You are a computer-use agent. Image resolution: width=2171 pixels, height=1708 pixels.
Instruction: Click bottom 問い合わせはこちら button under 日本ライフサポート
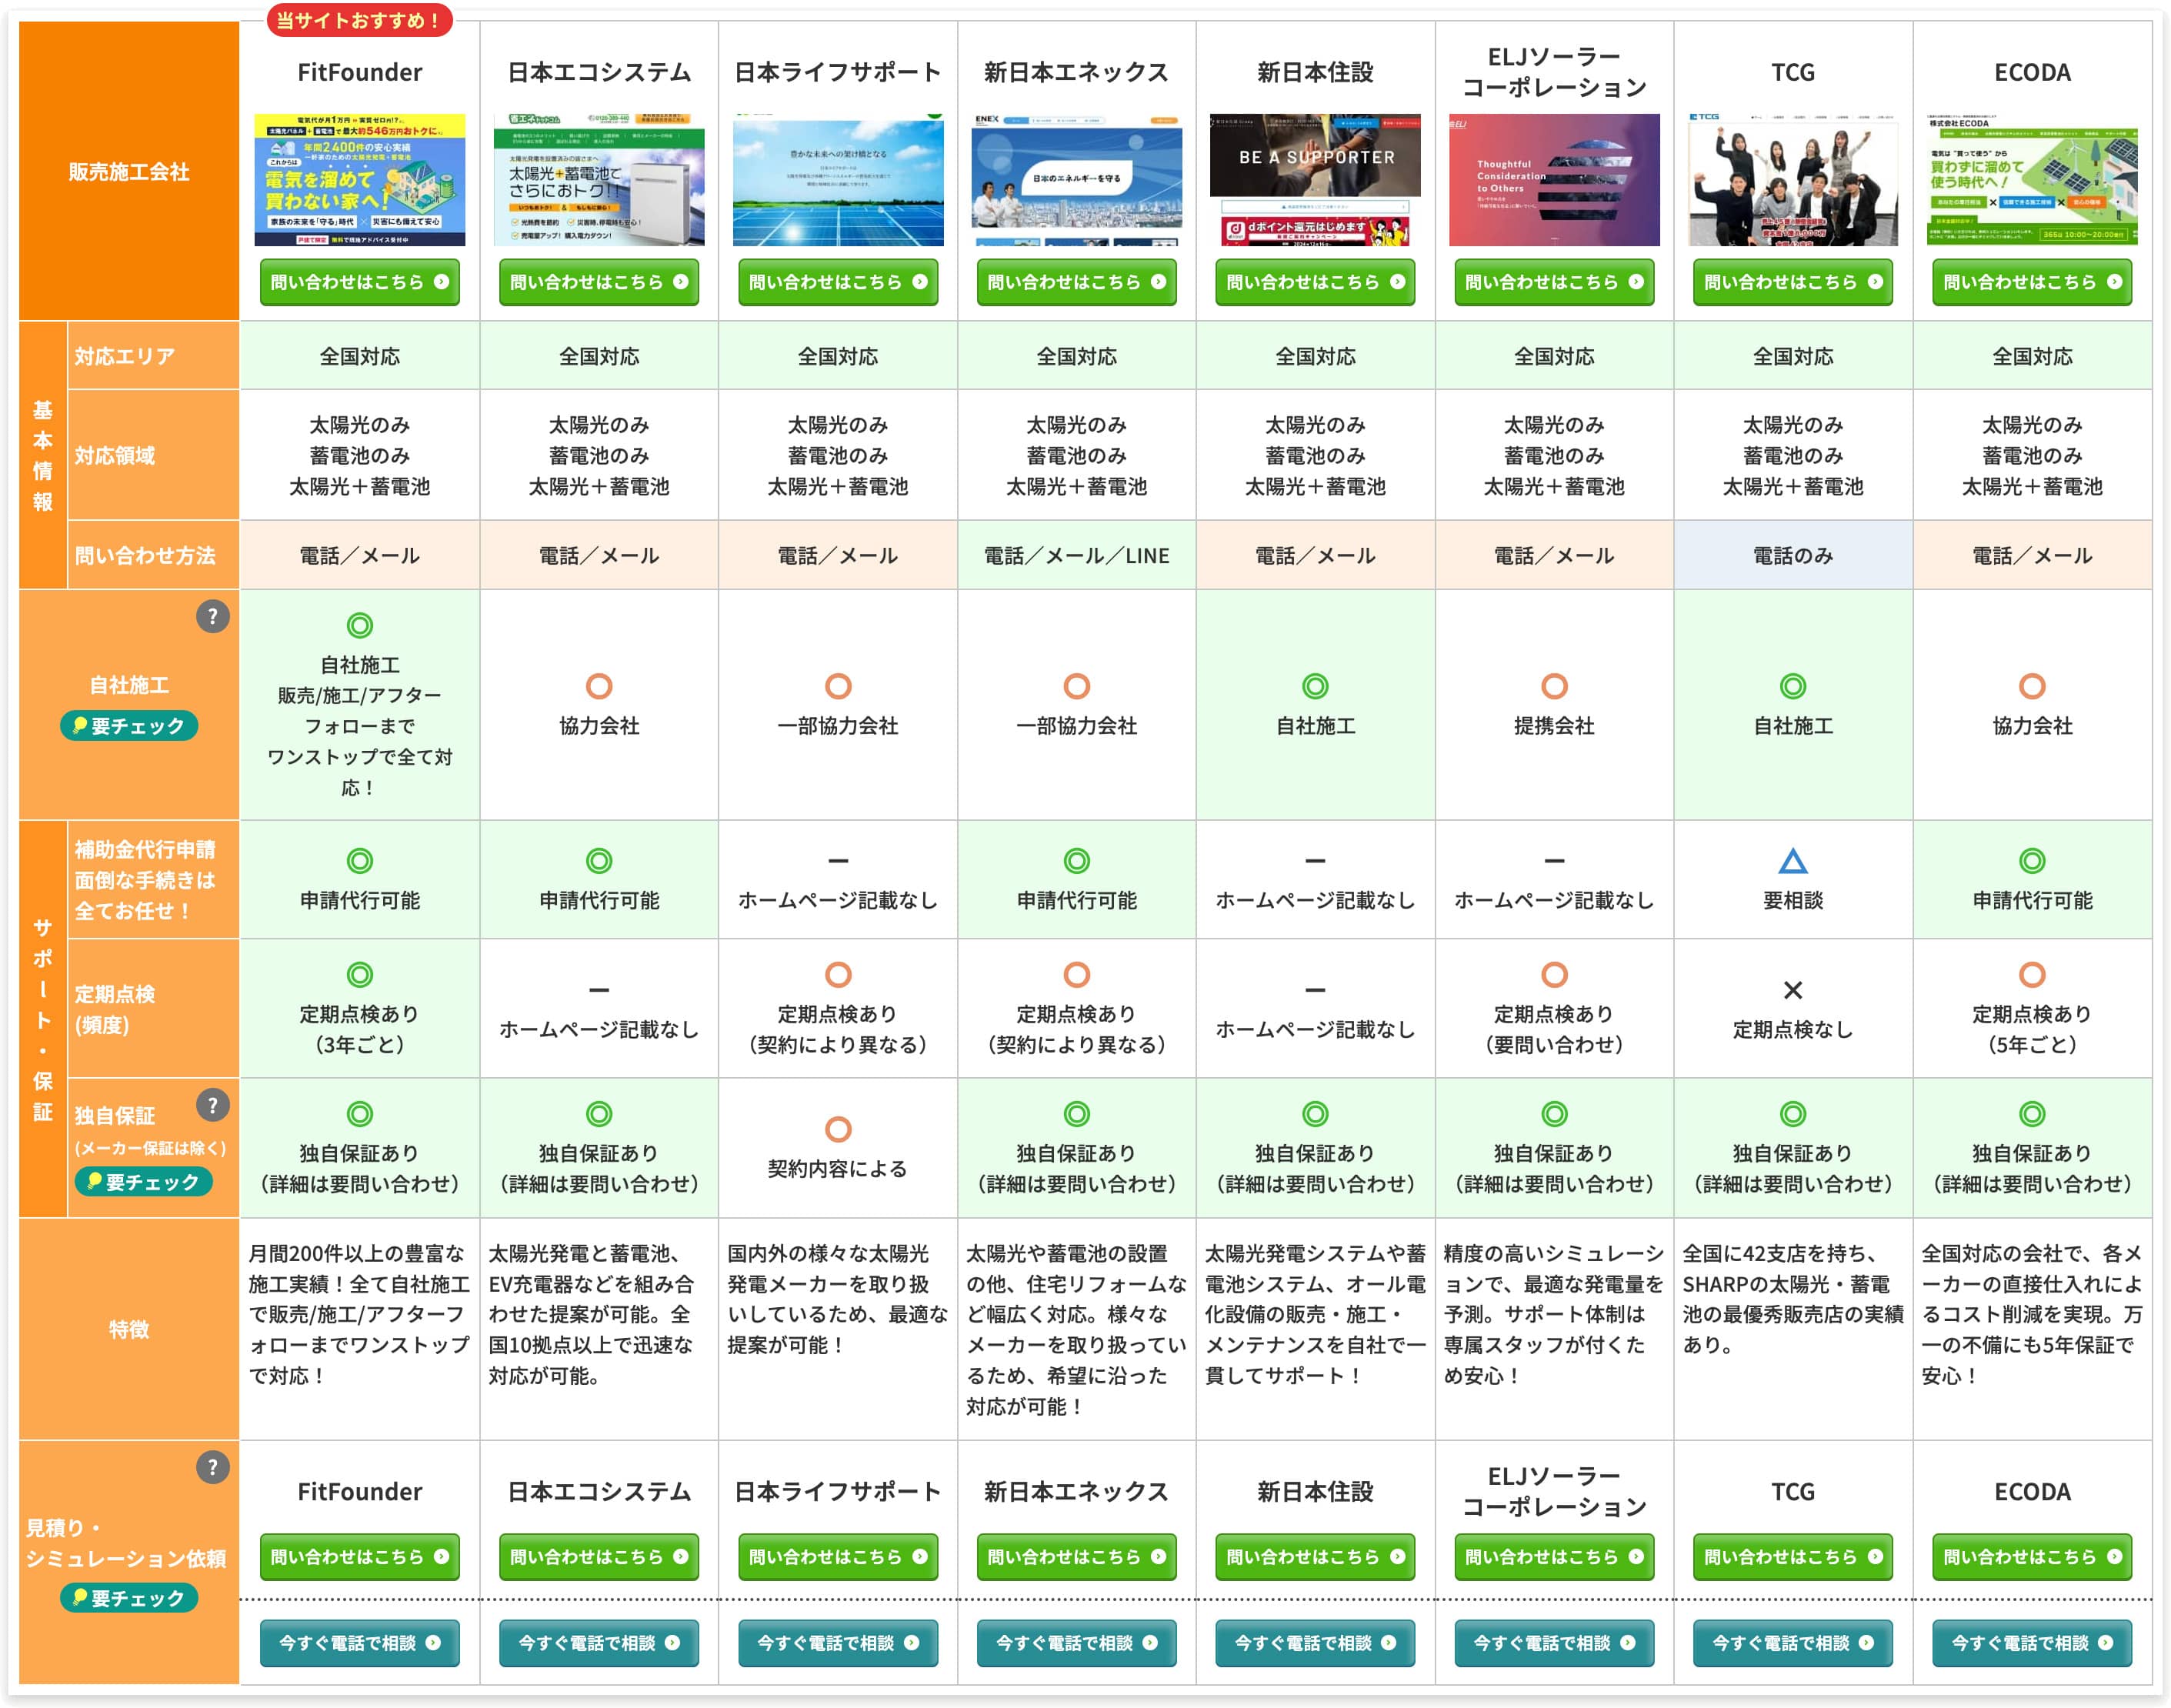pos(838,1557)
